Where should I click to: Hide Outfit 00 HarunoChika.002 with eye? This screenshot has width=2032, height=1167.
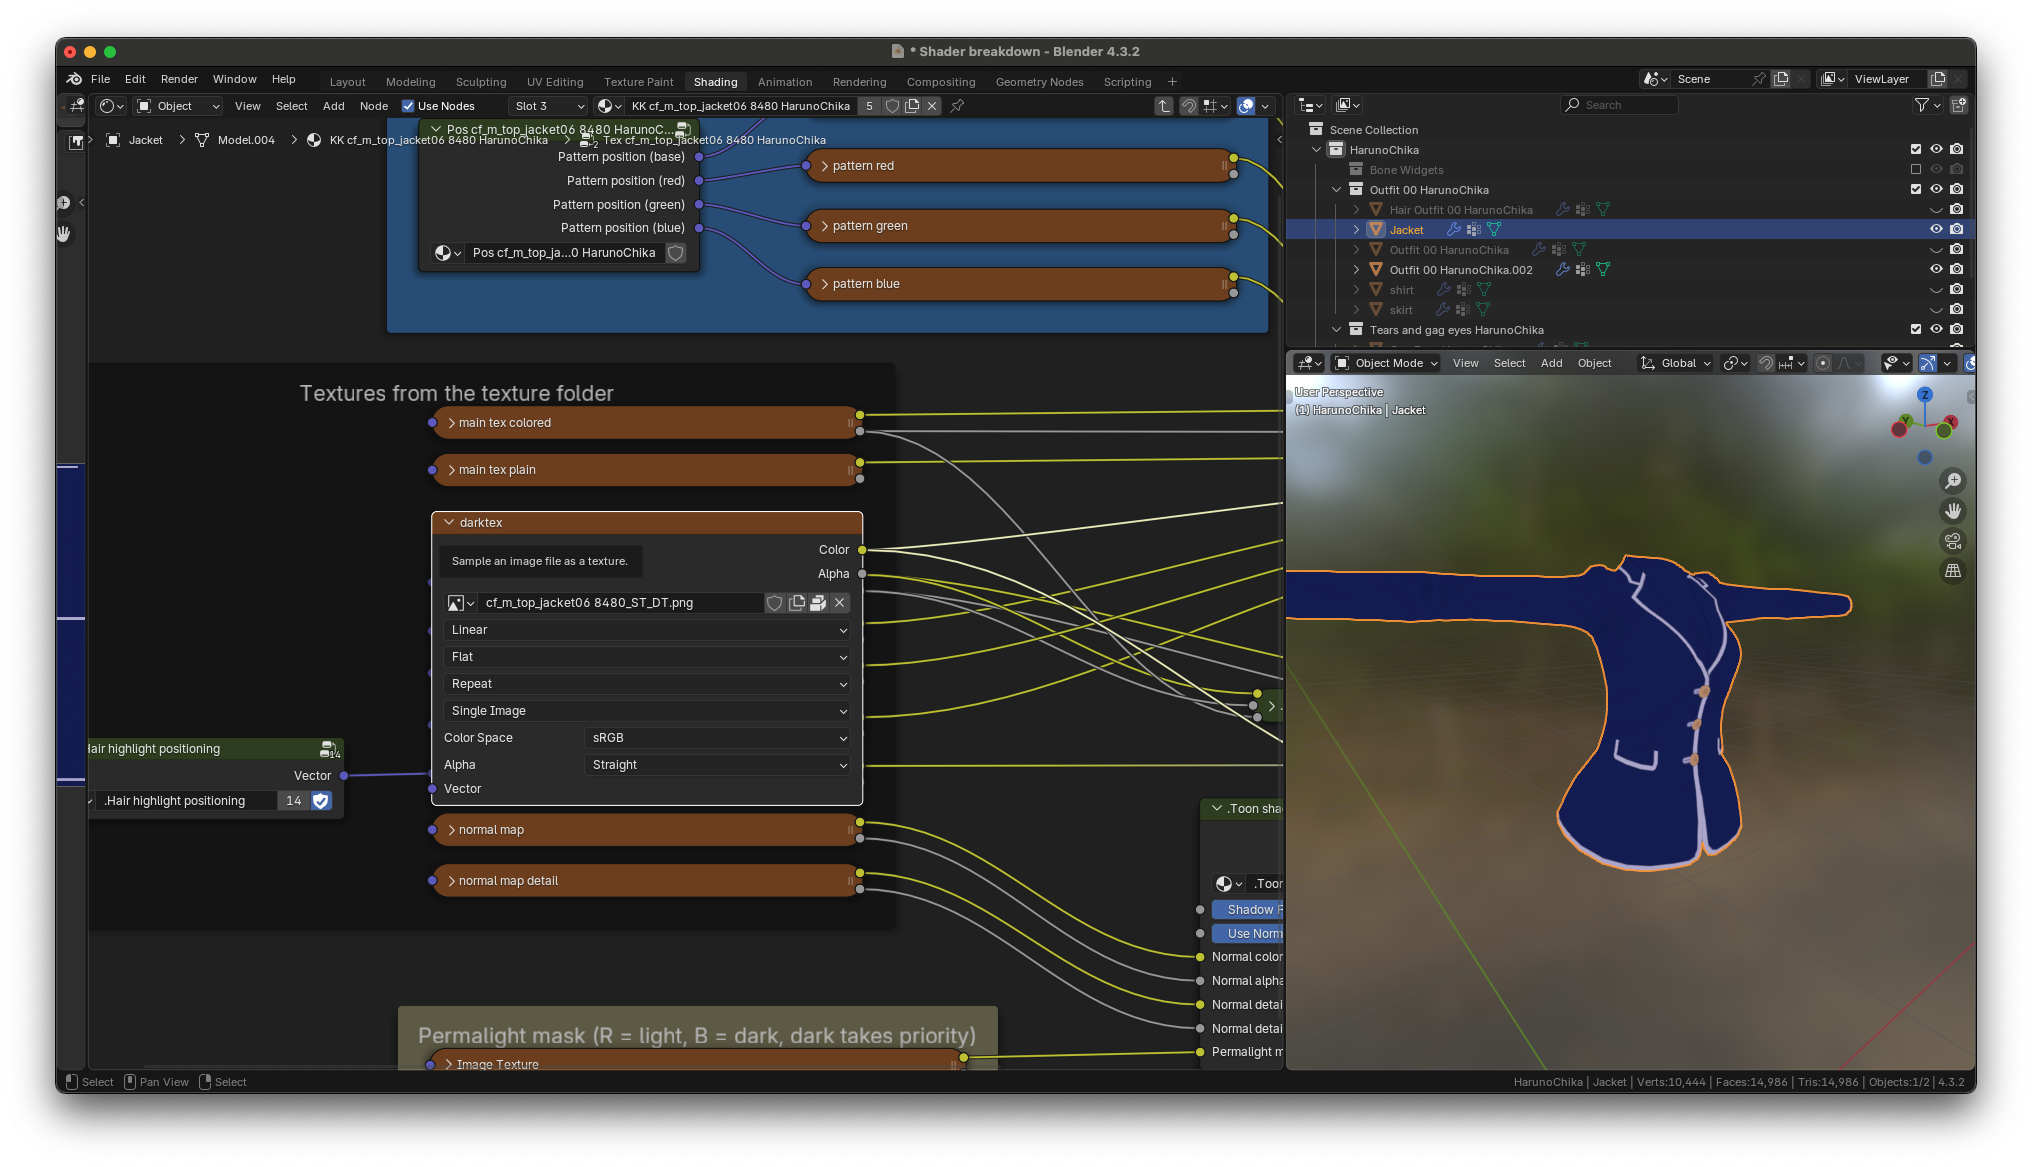click(x=1936, y=270)
